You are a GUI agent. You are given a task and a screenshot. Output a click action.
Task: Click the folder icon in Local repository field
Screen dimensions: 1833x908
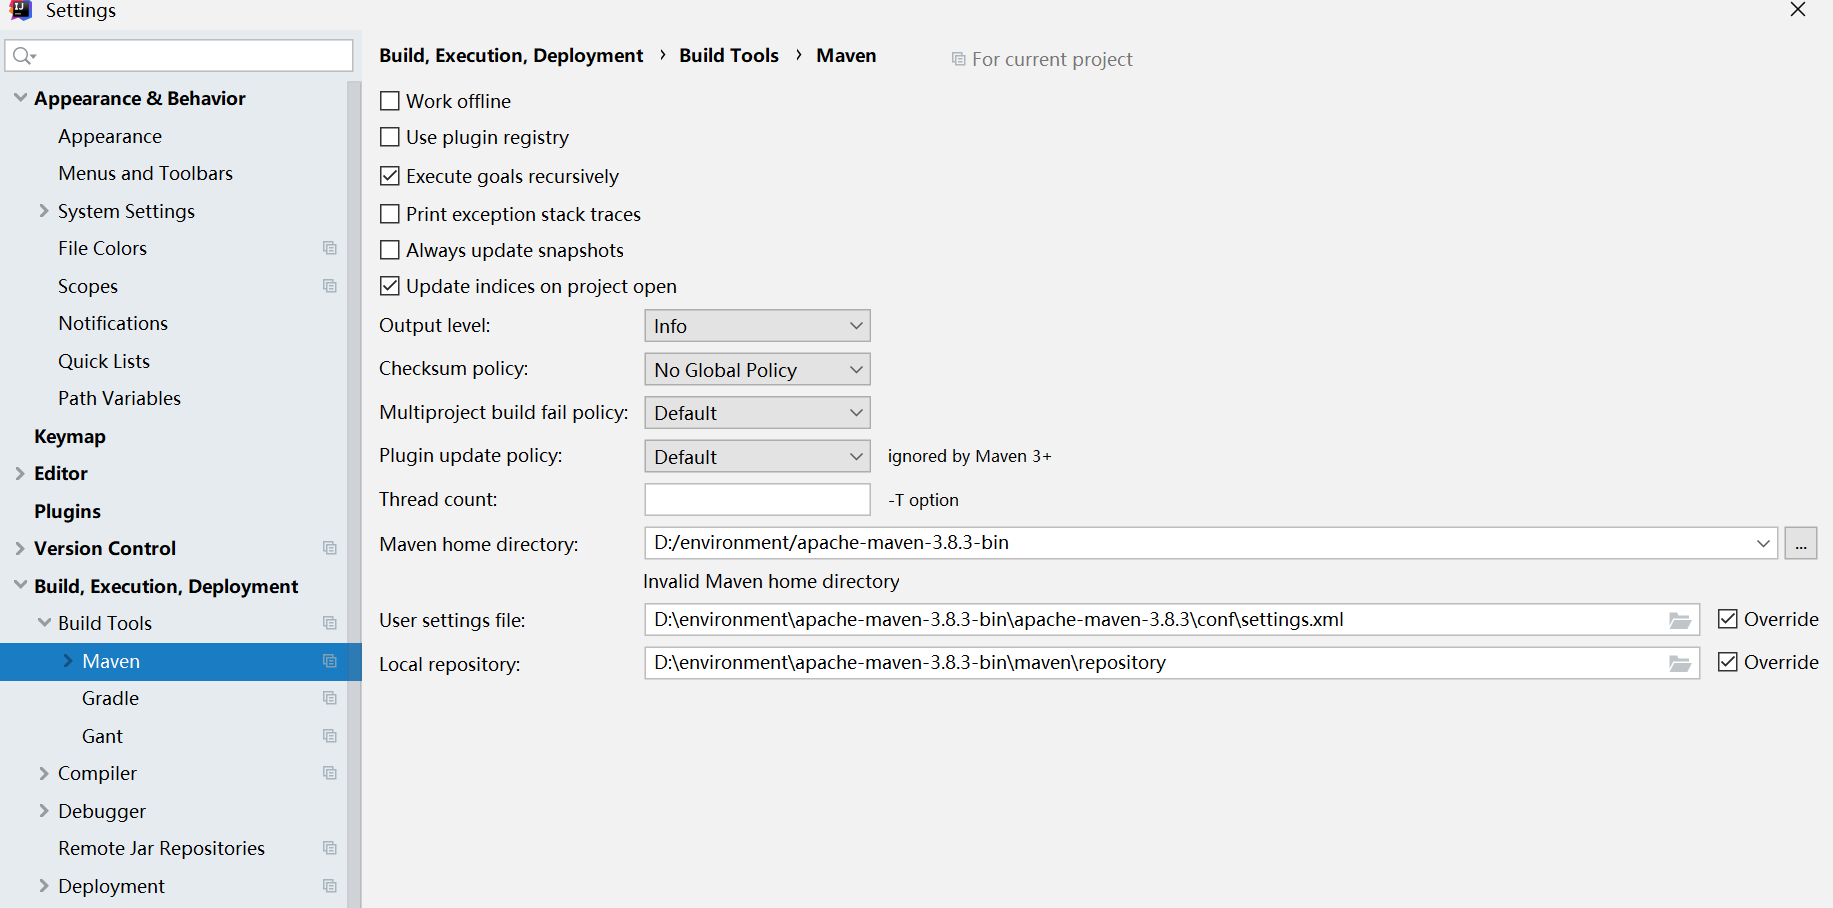[x=1680, y=664]
